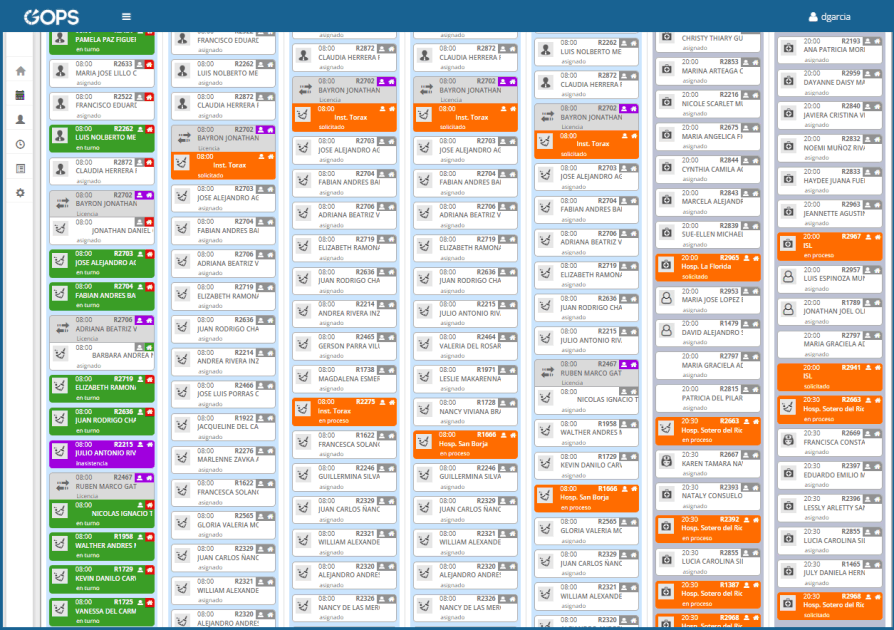This screenshot has height=630, width=894.
Task: Select the person icon in the sidebar
Action: coord(21,119)
